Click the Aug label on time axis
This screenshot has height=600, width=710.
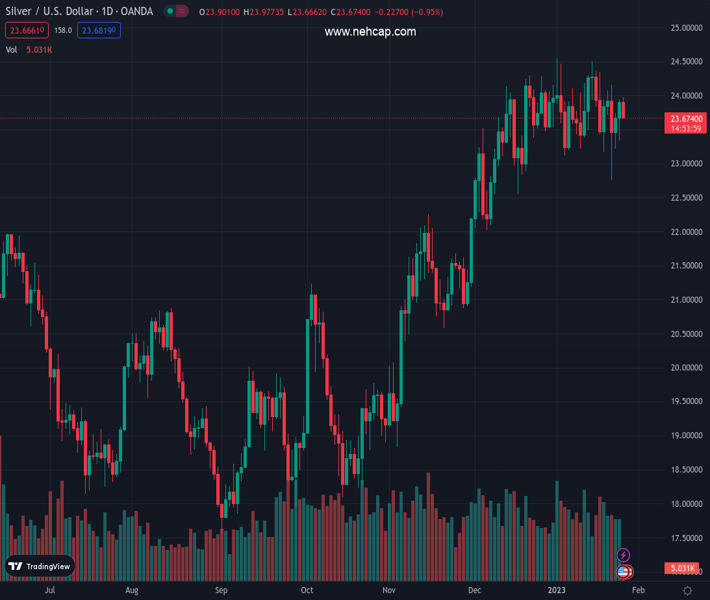tap(132, 591)
